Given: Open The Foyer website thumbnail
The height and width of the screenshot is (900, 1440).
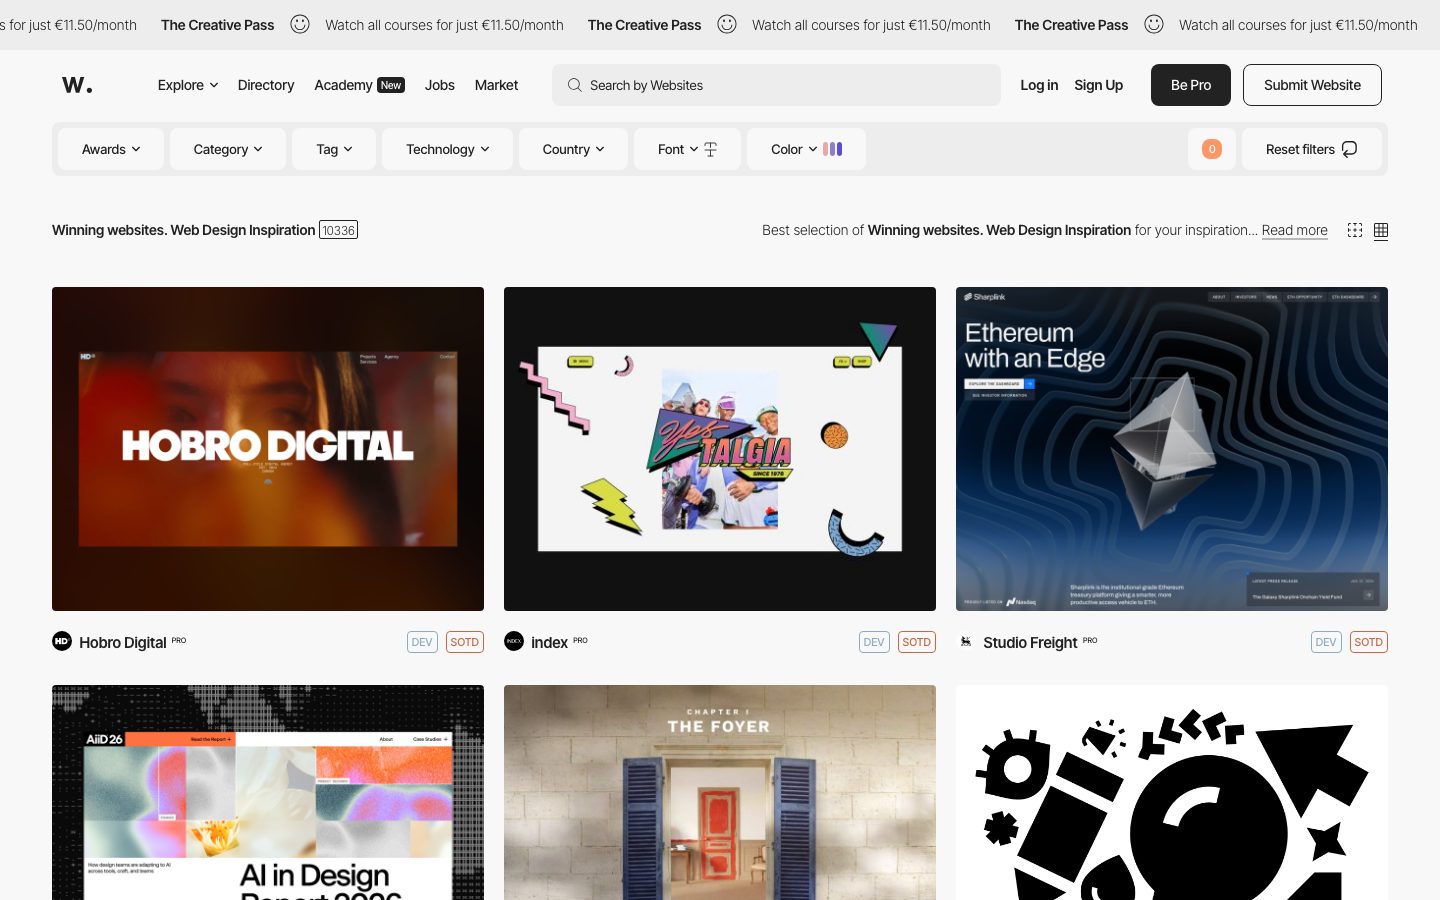Looking at the screenshot, I should tap(720, 792).
